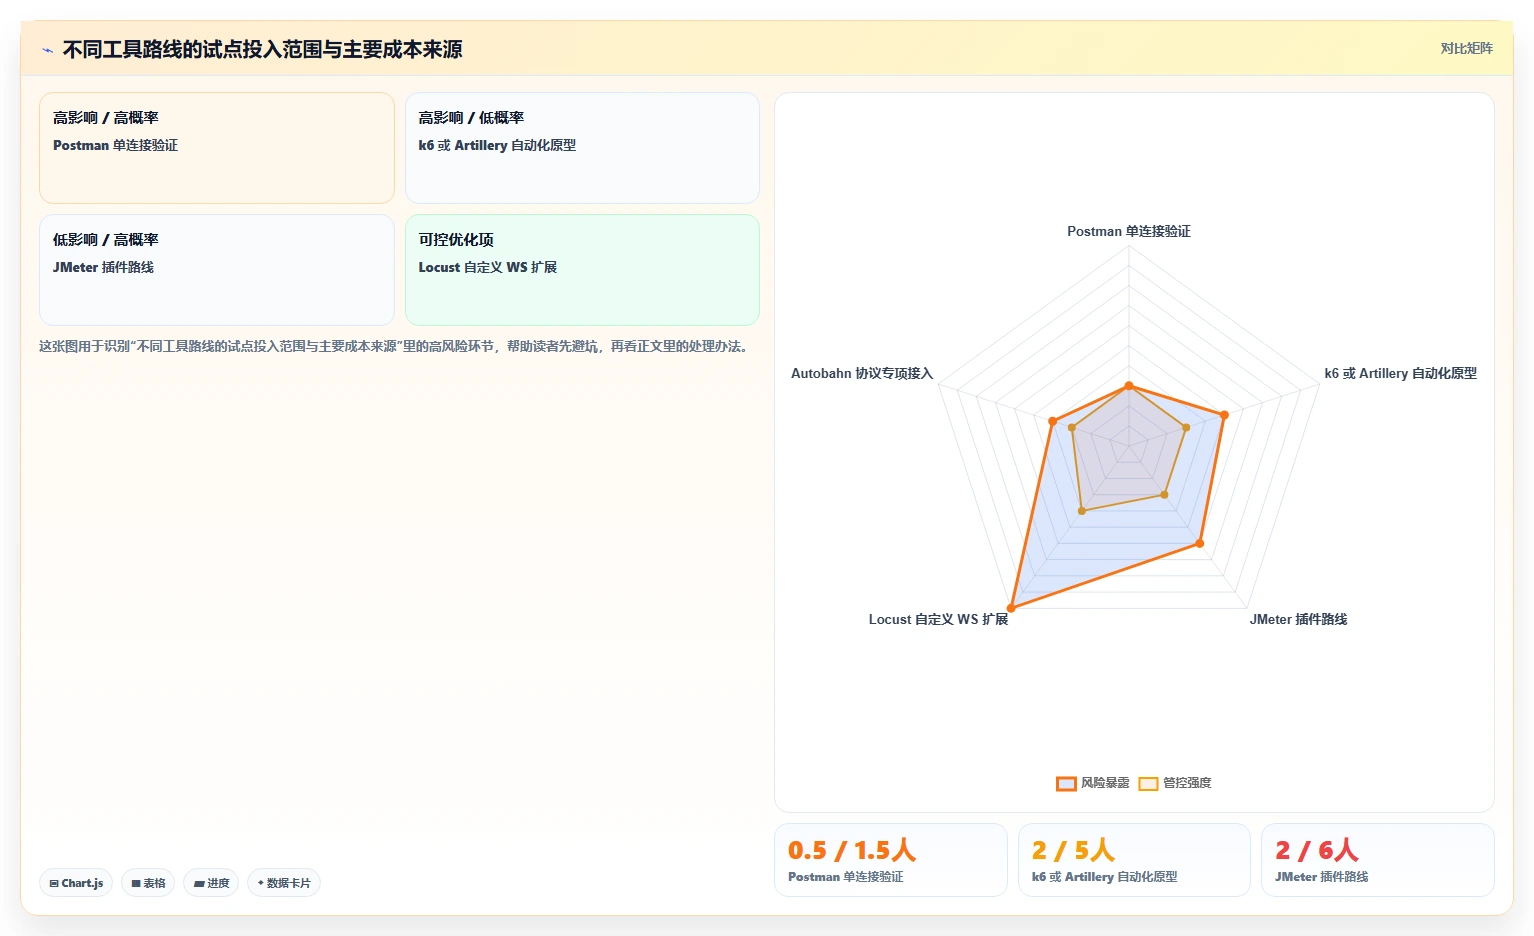Click the 数据卡片 tag icon
This screenshot has width=1534, height=936.
(x=261, y=883)
